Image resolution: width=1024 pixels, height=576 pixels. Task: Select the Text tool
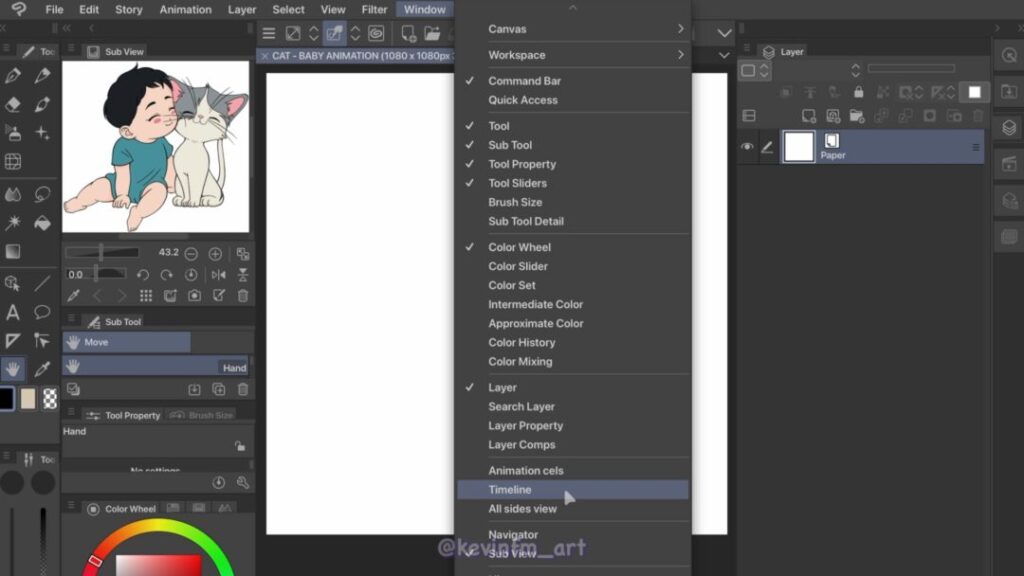tap(13, 312)
